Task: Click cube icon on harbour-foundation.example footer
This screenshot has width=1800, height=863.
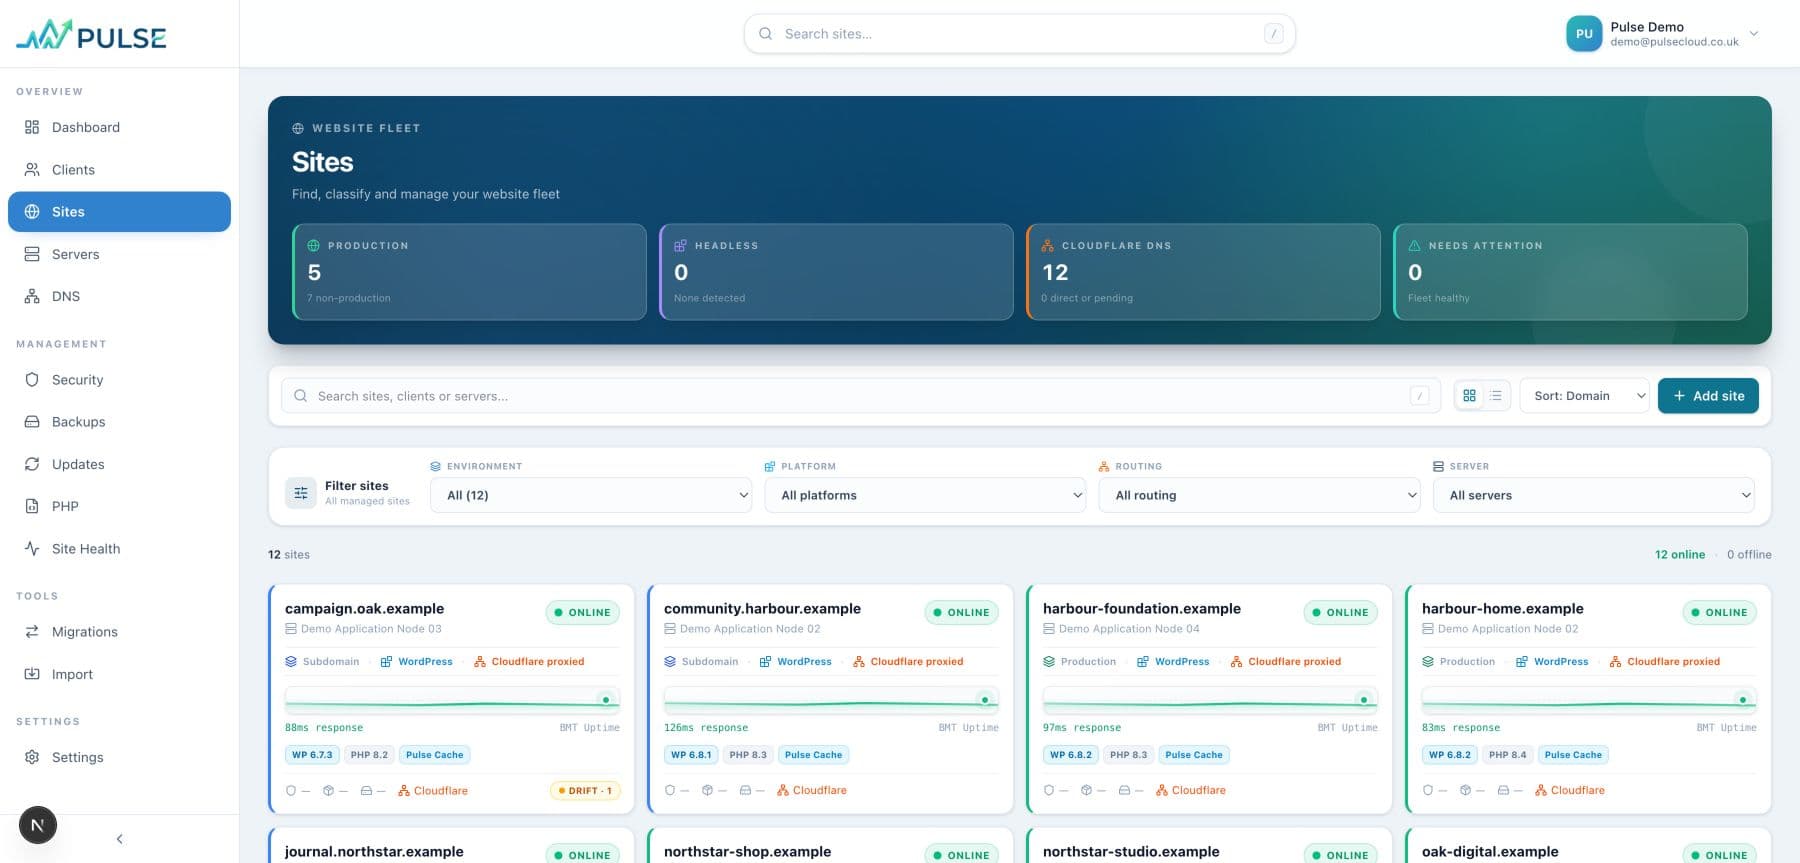Action: [1086, 791]
